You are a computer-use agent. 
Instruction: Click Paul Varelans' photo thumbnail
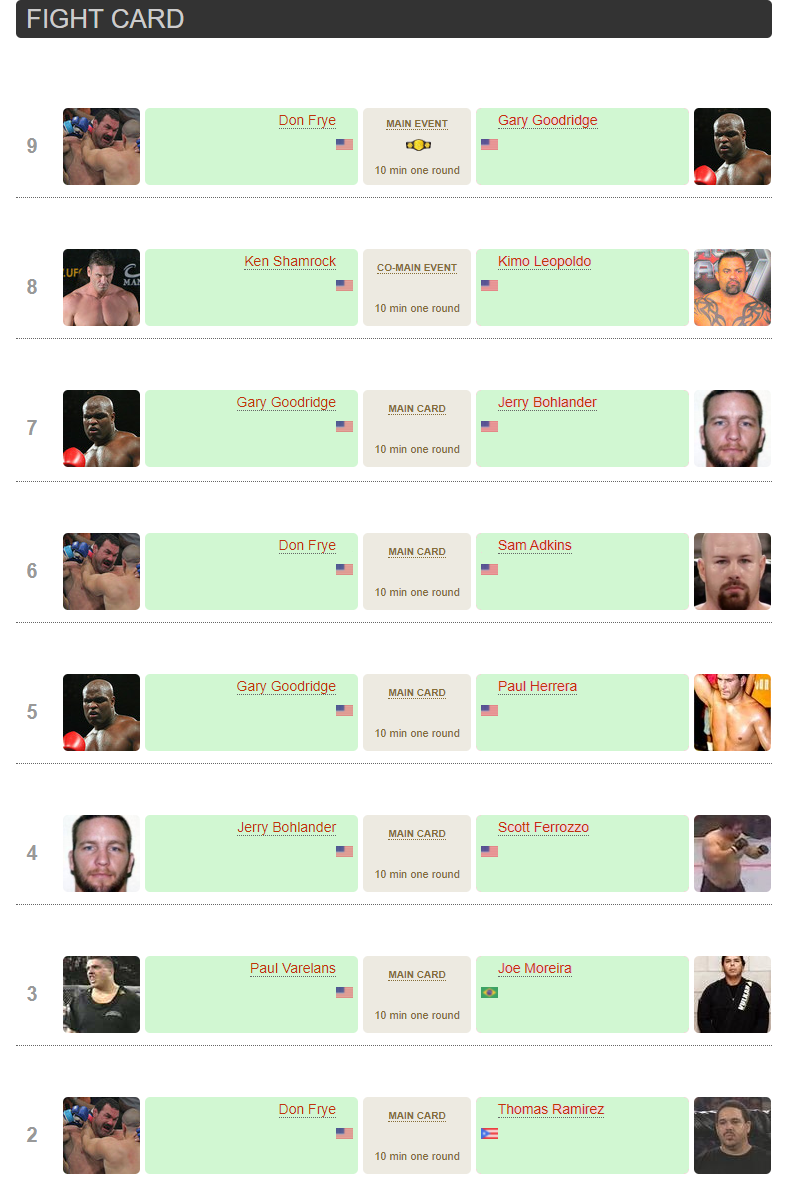[x=101, y=994]
